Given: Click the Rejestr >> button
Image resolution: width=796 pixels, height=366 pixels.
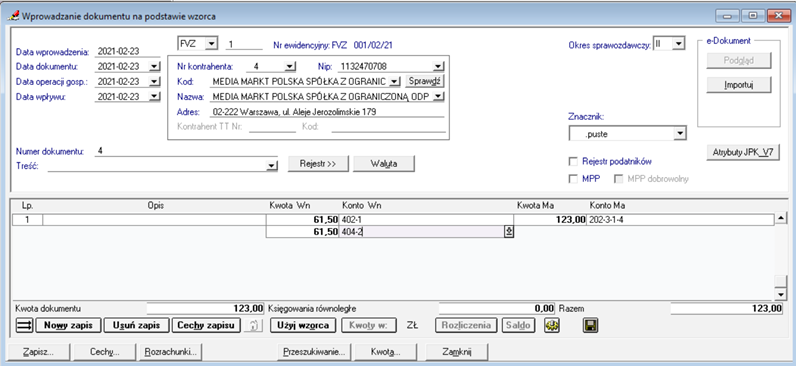Looking at the screenshot, I should pos(318,163).
